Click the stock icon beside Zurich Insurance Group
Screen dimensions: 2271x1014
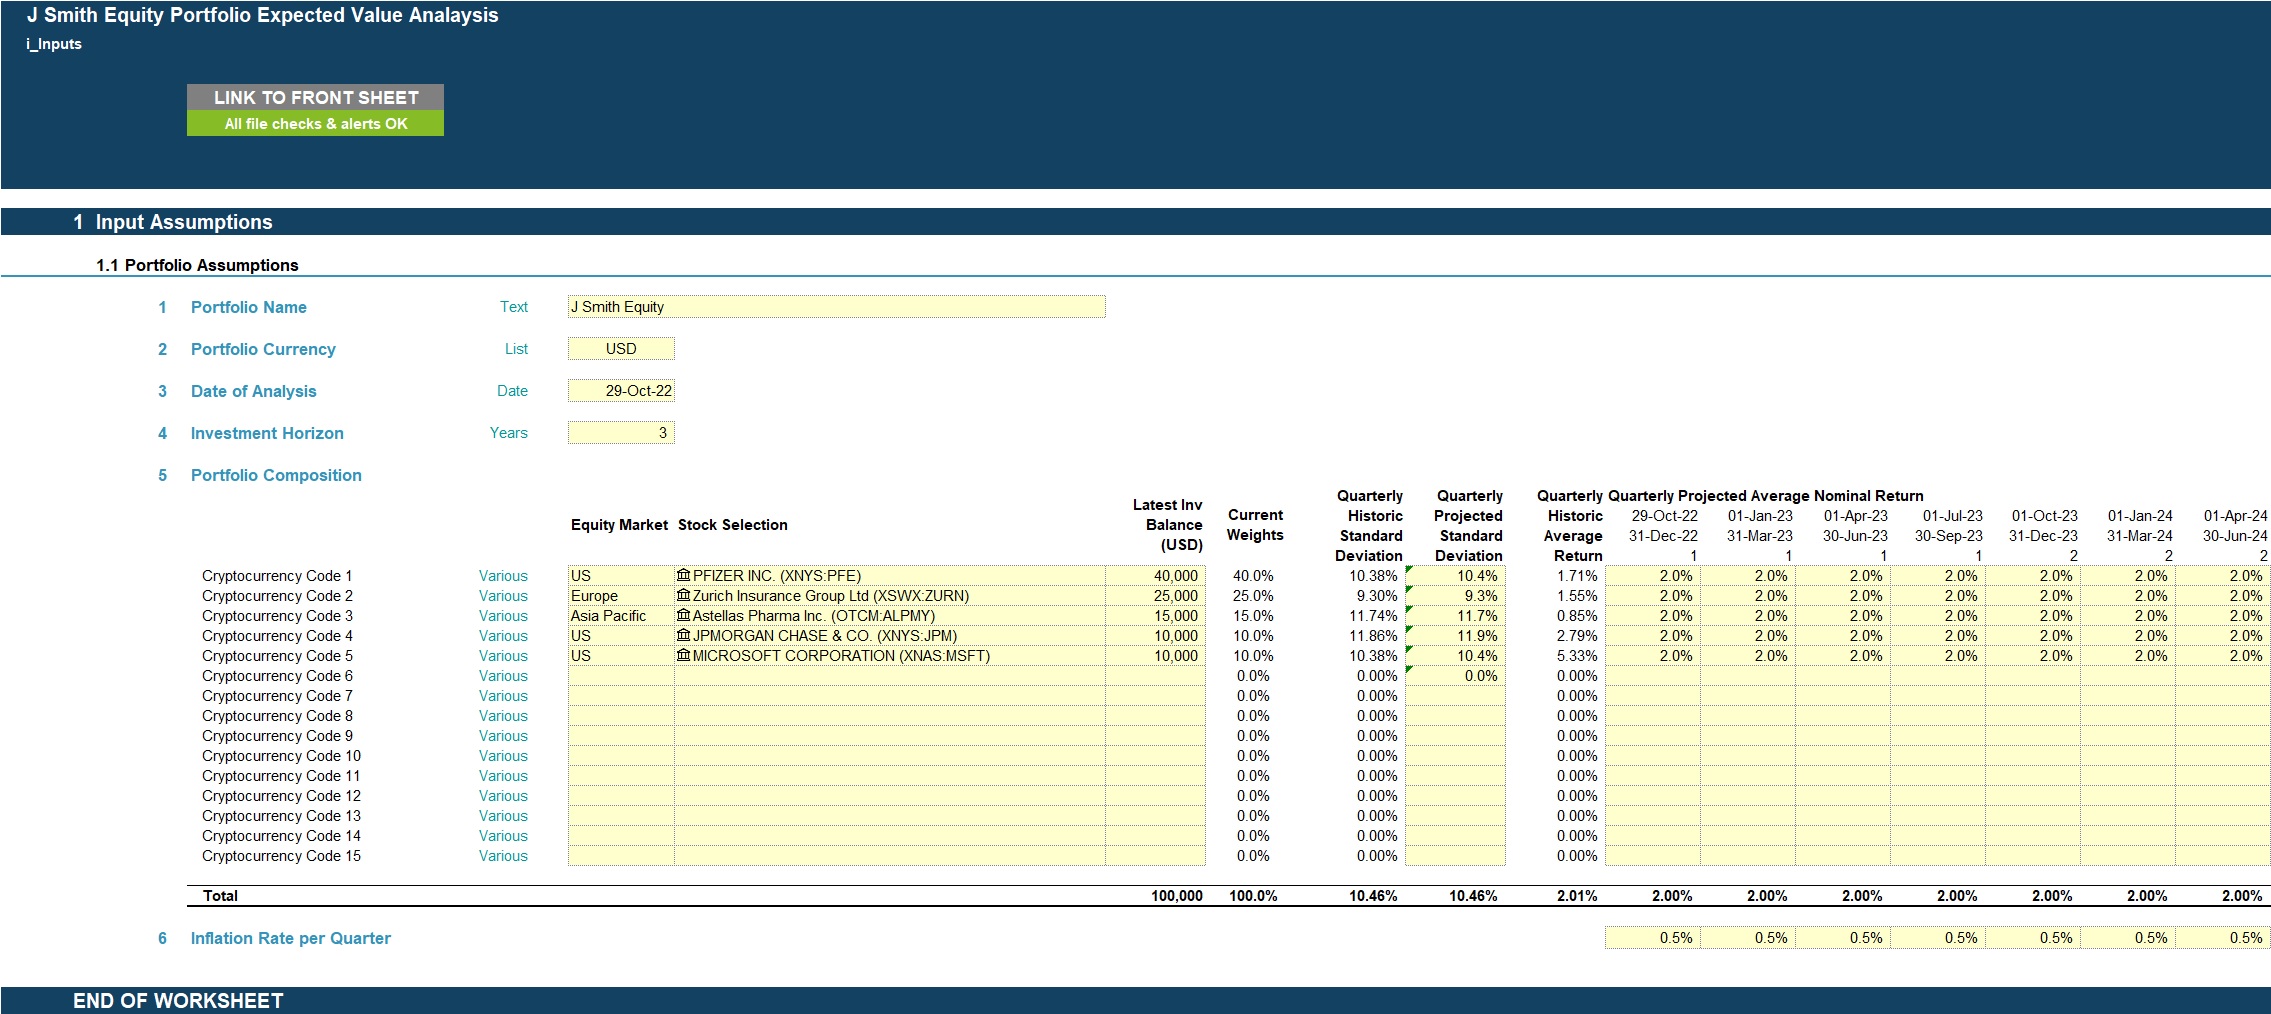(x=684, y=595)
